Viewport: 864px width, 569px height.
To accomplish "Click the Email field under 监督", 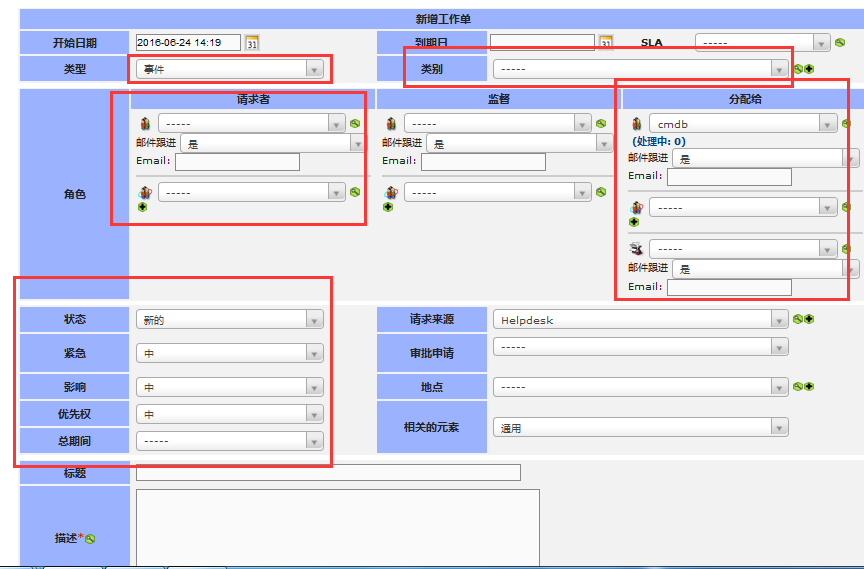I will [483, 162].
